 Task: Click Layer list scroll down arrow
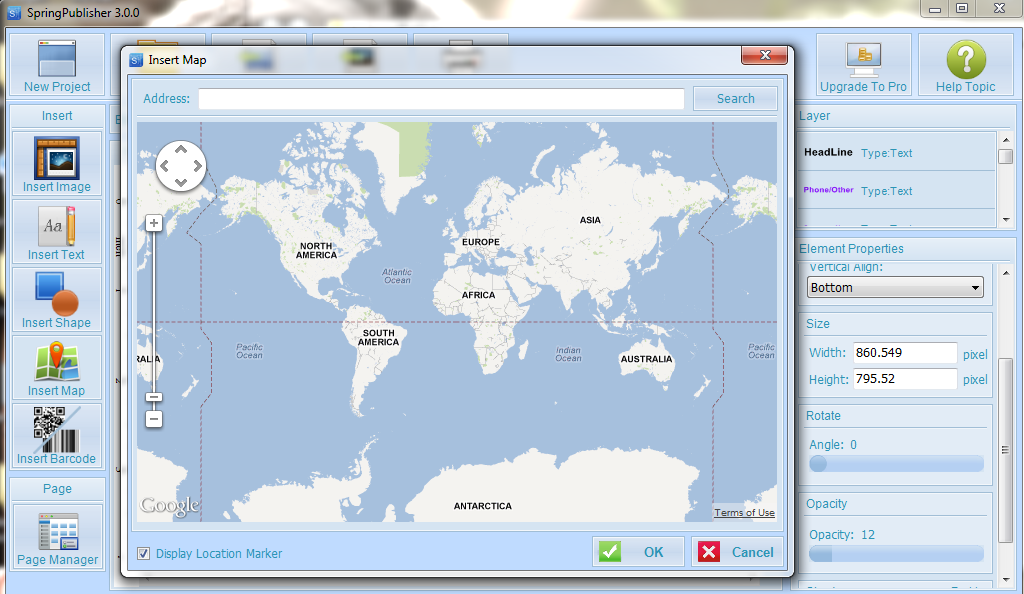click(1006, 219)
